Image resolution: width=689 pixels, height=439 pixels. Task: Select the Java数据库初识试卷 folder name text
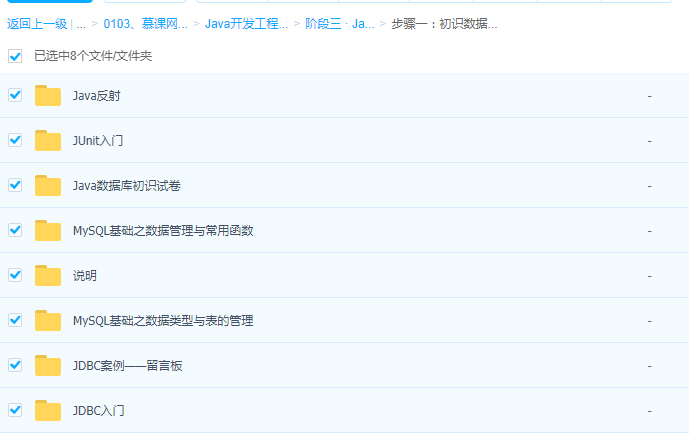click(126, 186)
